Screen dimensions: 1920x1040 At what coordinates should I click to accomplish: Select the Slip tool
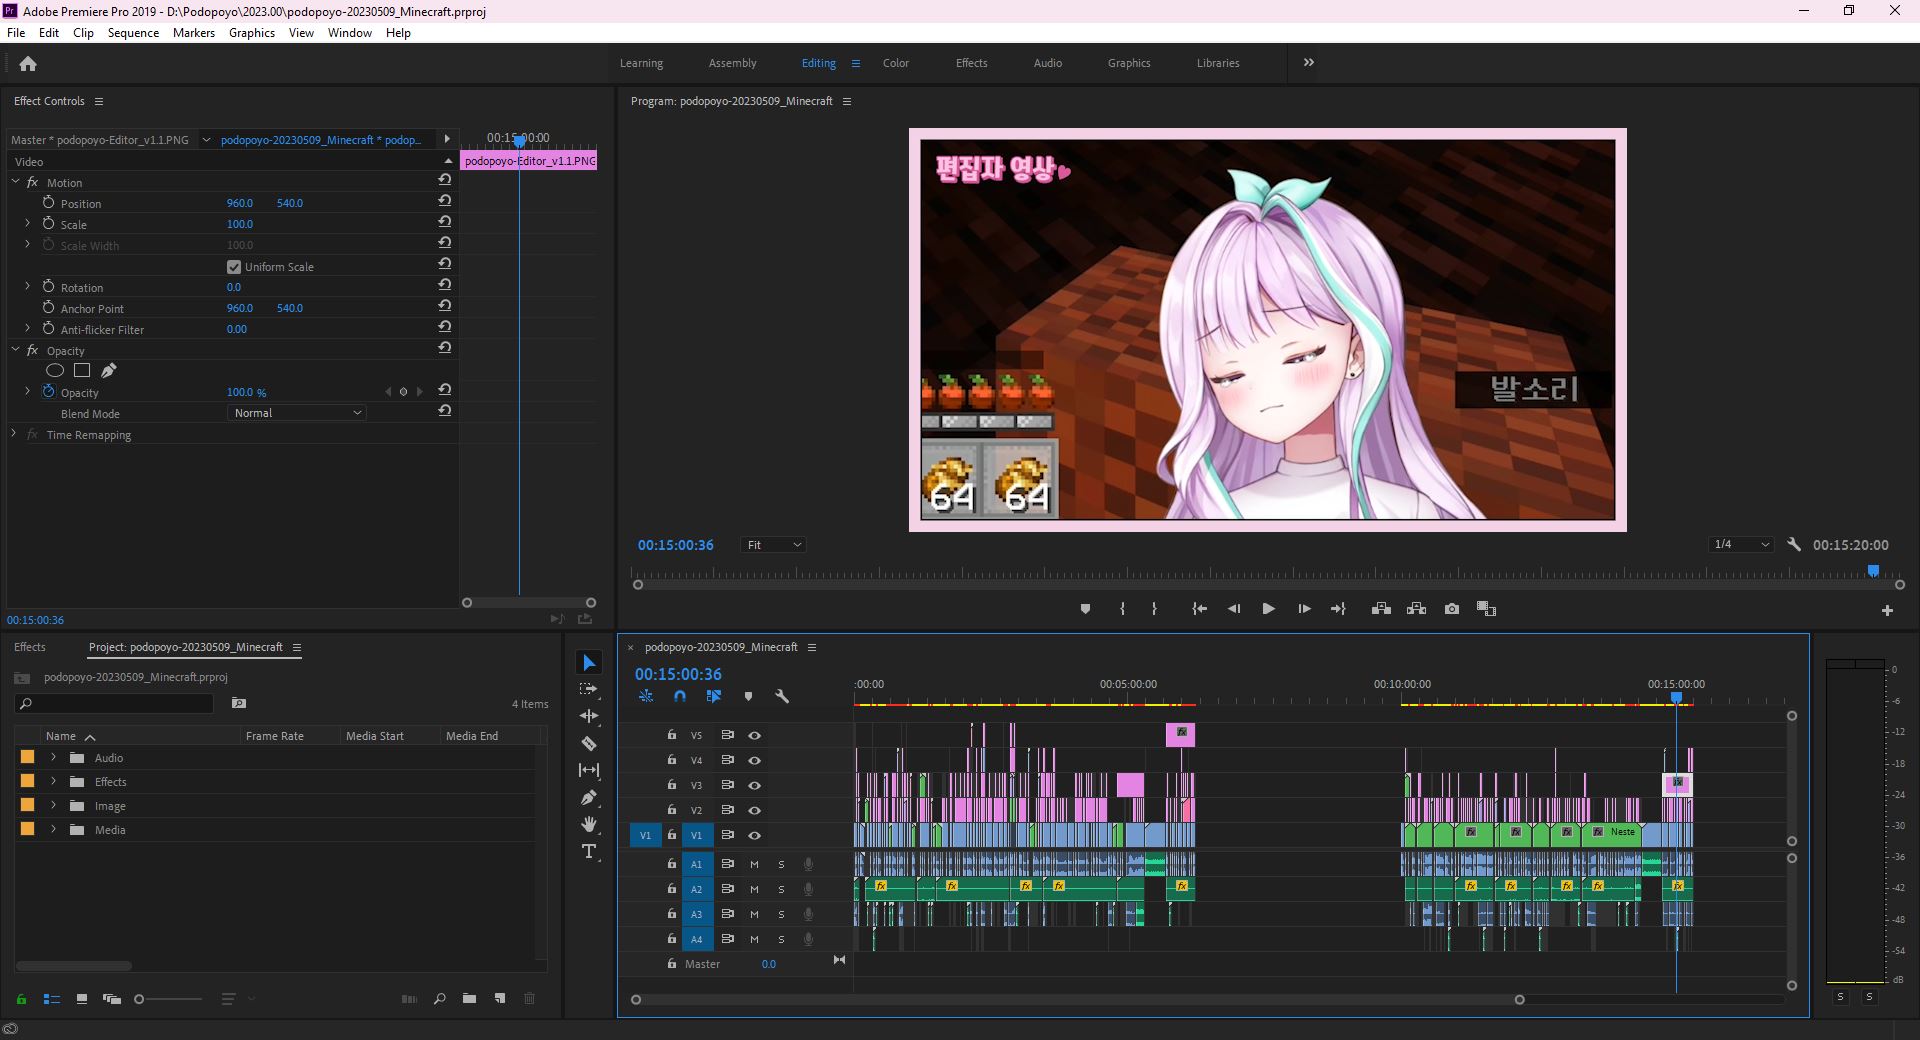[589, 770]
